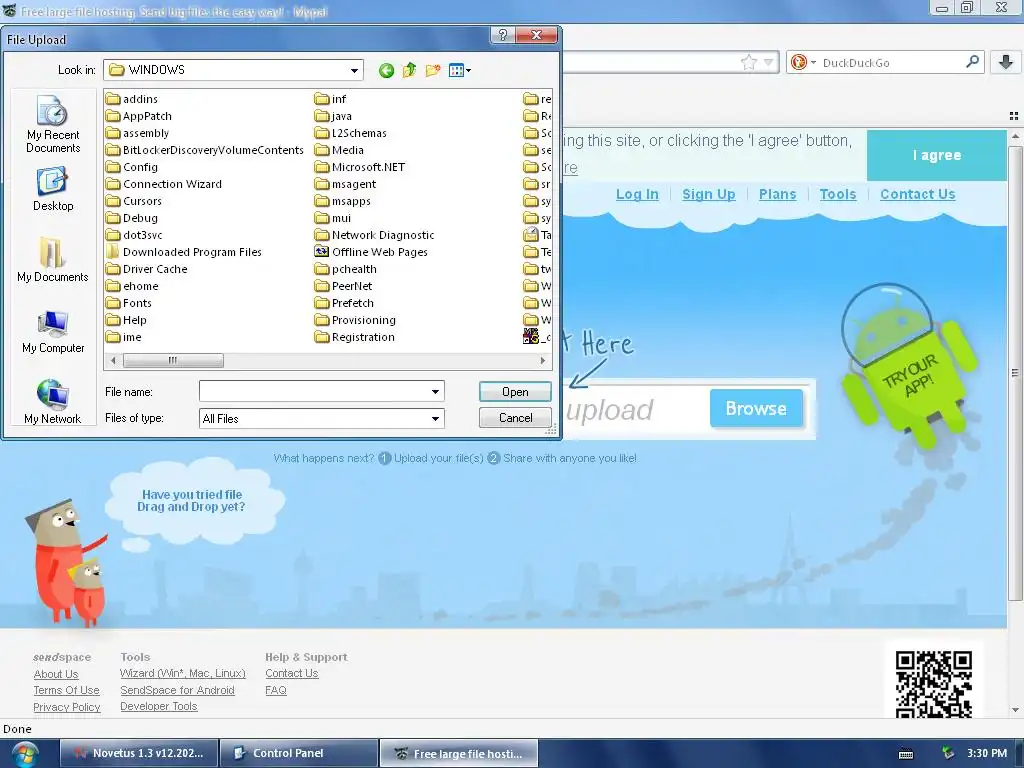Select My Documents in the places bar
The width and height of the screenshot is (1024, 768).
pyautogui.click(x=53, y=259)
